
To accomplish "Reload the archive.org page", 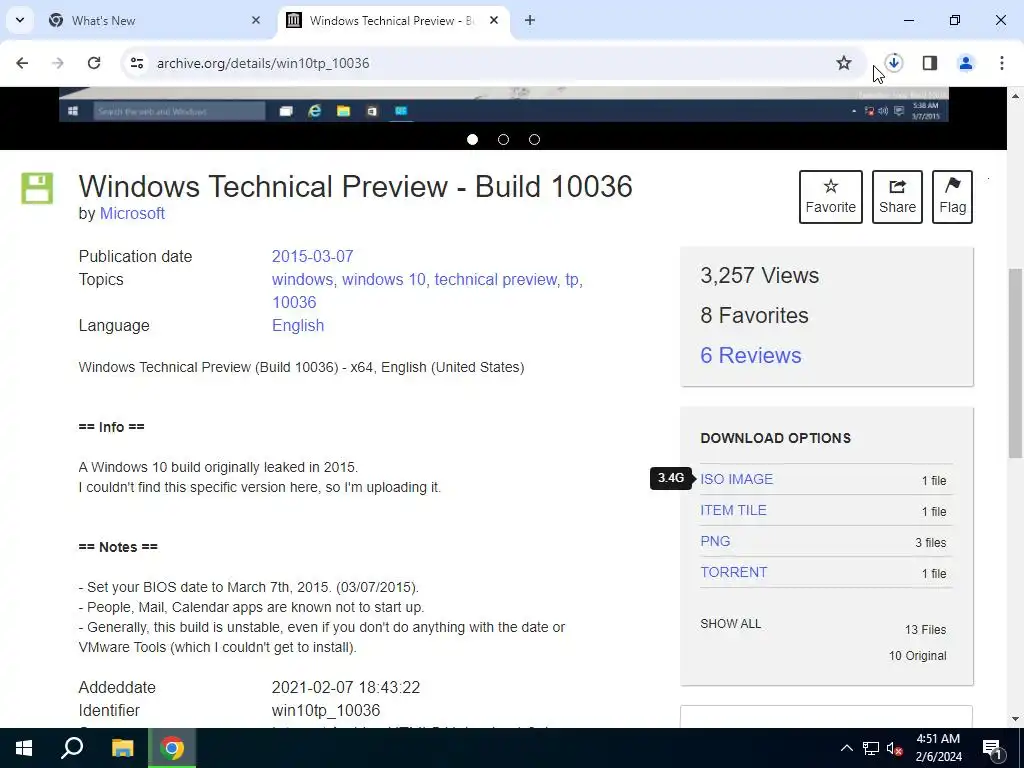I will (x=94, y=63).
